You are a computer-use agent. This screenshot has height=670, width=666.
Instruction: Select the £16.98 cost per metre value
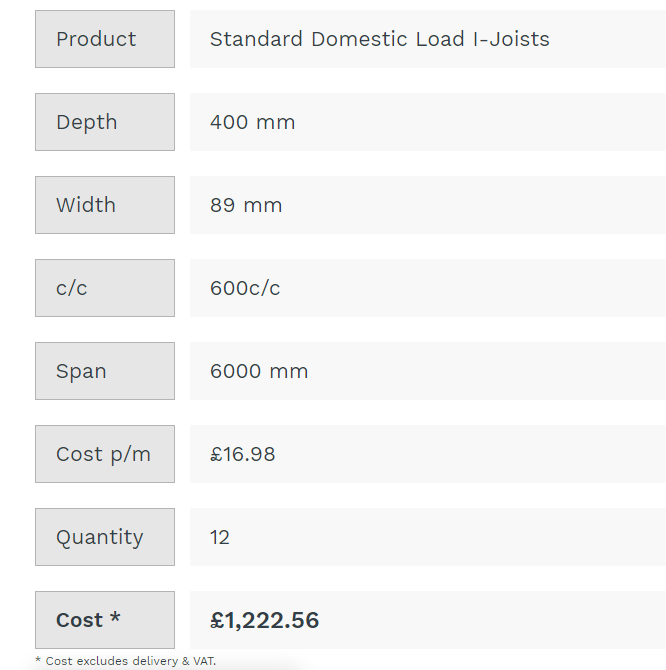point(242,454)
